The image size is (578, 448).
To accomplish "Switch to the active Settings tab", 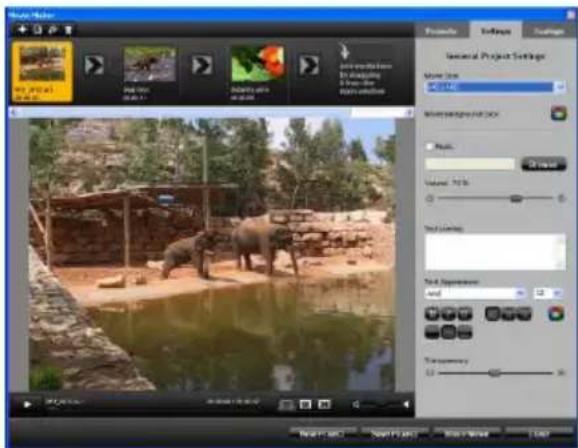I will [496, 31].
